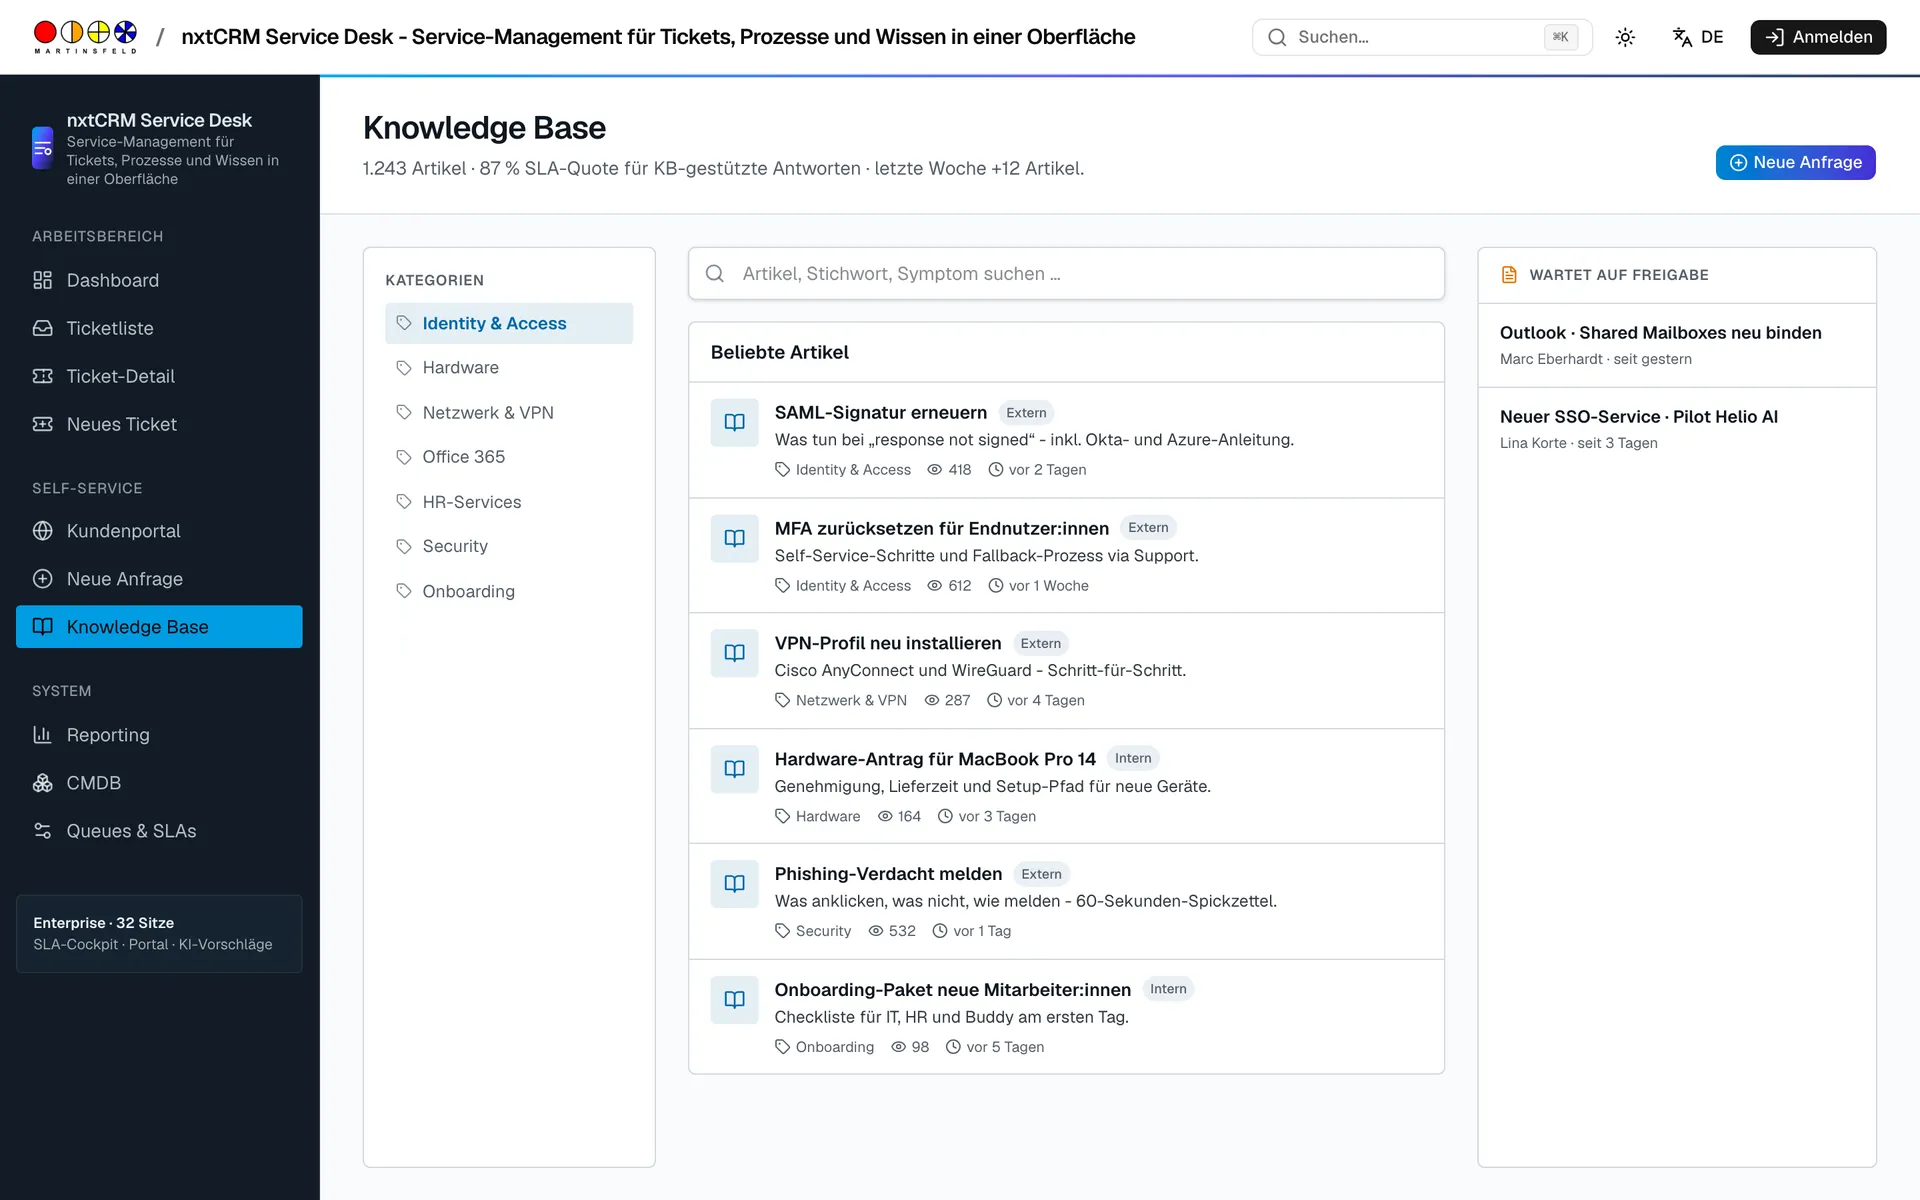
Task: Click the clock icon beside vor 1 Woche
Action: pos(996,586)
